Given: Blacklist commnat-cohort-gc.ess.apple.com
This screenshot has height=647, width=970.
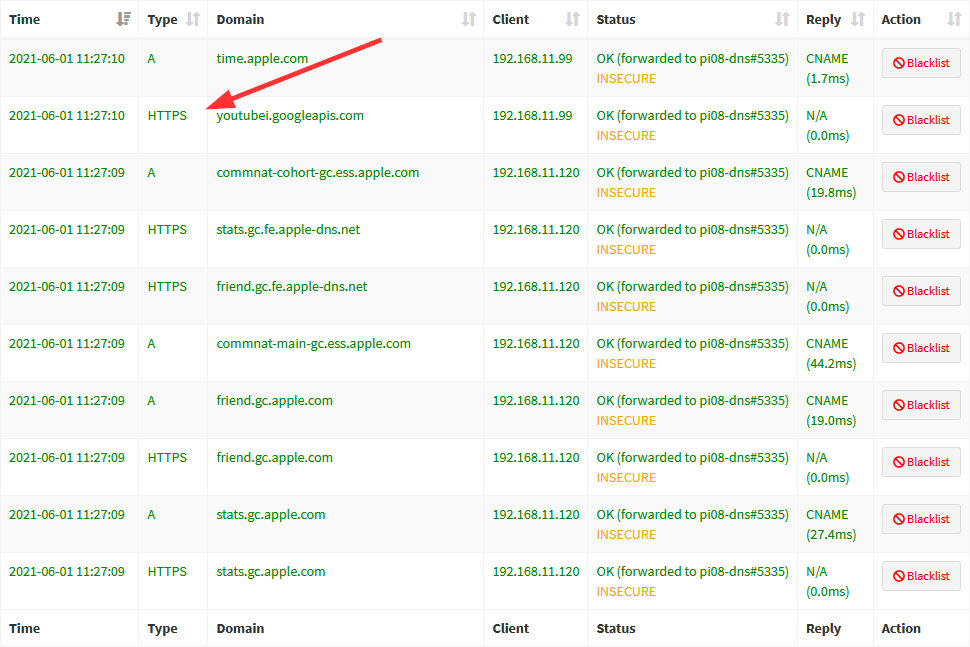Looking at the screenshot, I should 921,177.
